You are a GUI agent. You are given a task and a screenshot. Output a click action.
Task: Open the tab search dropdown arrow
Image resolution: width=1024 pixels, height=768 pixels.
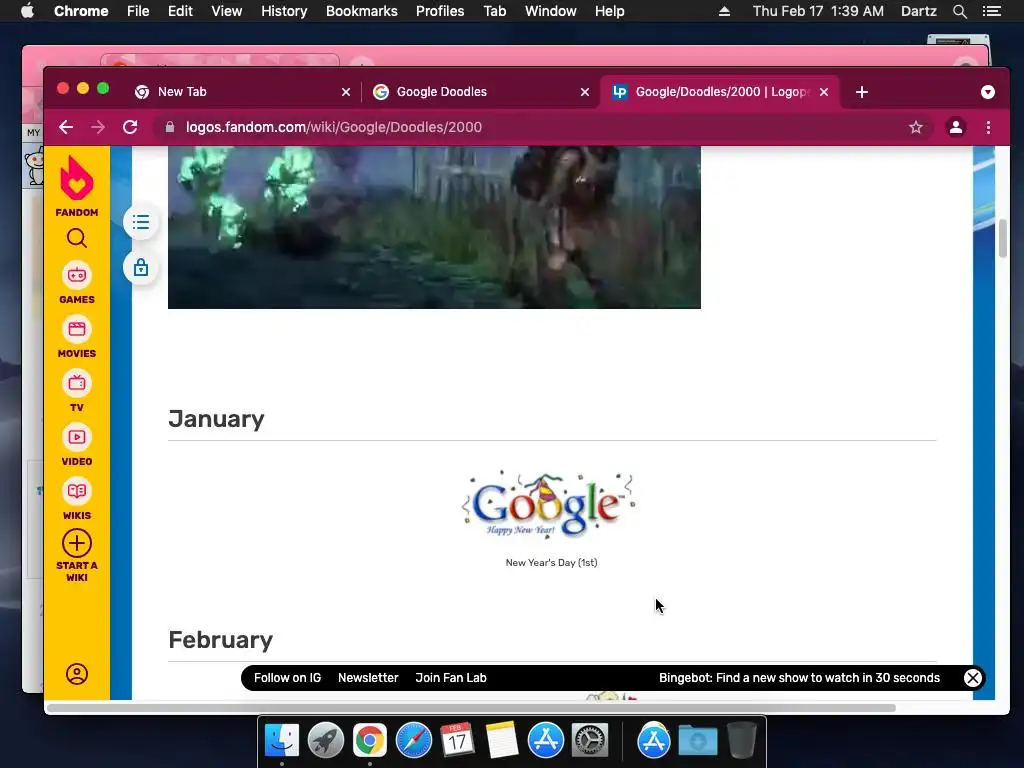tap(987, 92)
